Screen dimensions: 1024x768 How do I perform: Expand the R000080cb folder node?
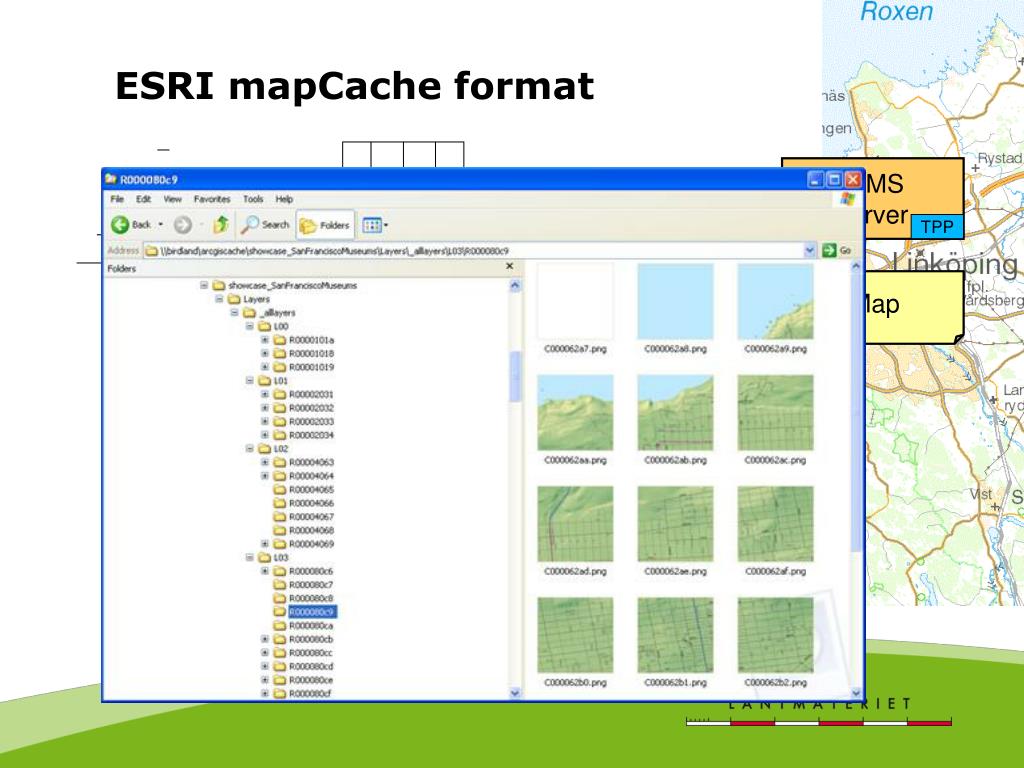click(264, 639)
